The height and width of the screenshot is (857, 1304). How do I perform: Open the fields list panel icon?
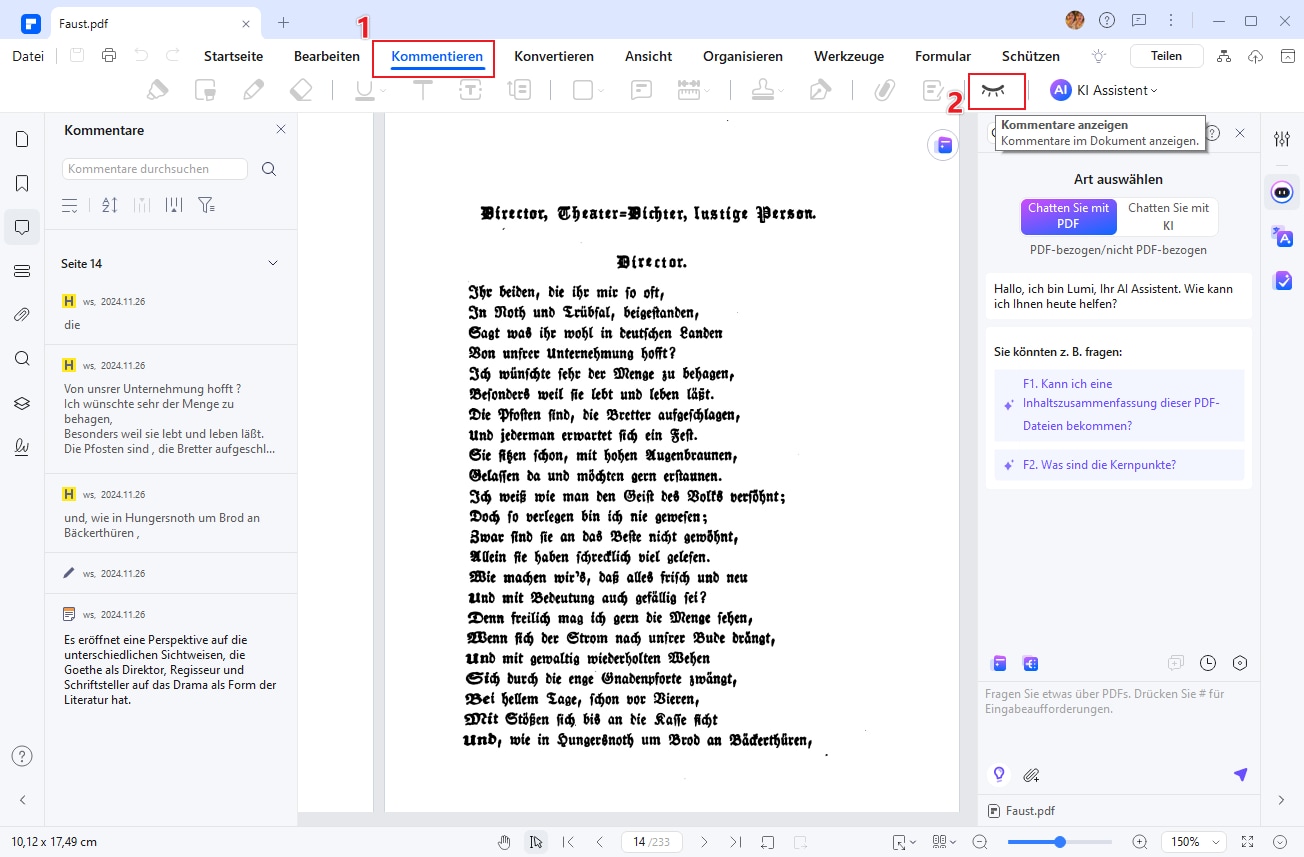click(22, 271)
